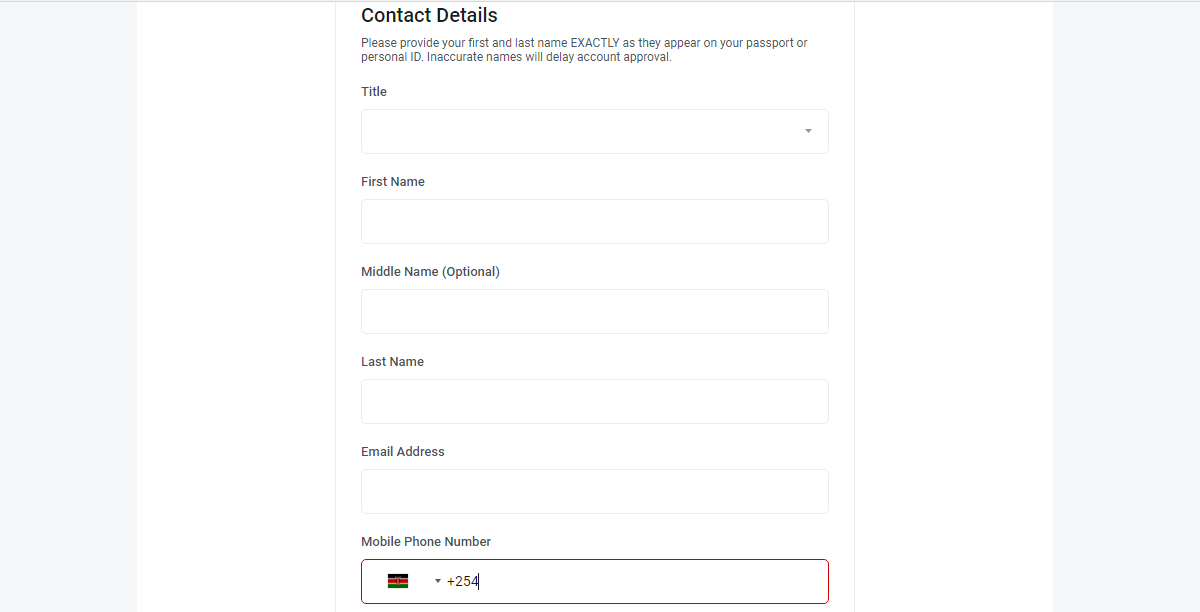The height and width of the screenshot is (612, 1200).
Task: Click the Mobile Phone Number text area
Action: pos(635,581)
